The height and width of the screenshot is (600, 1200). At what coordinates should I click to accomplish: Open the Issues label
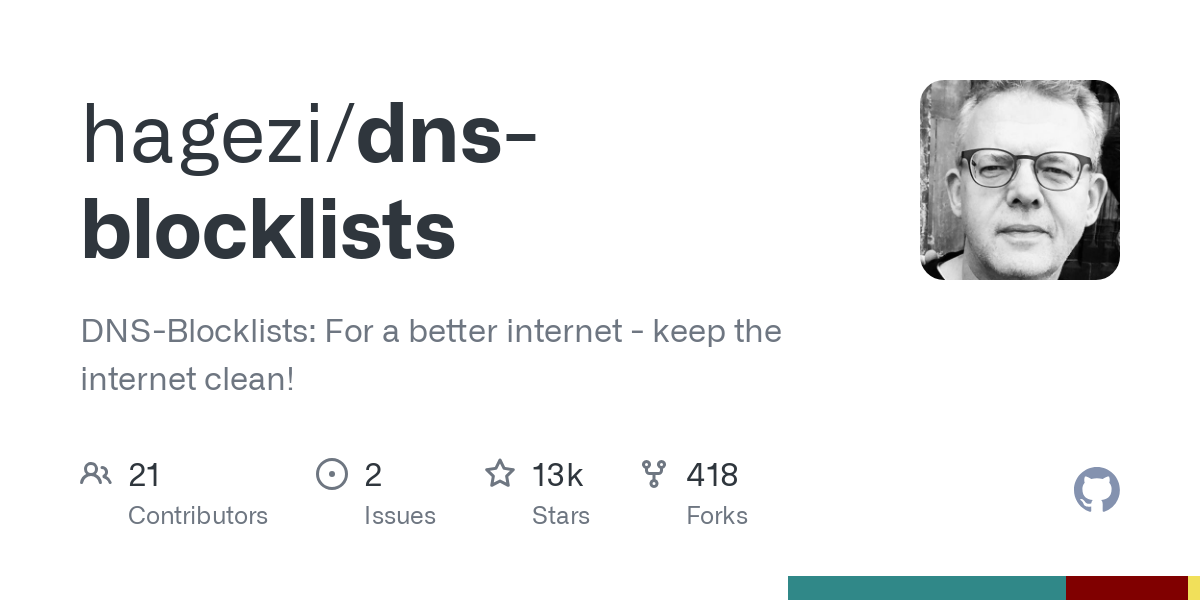pyautogui.click(x=400, y=516)
